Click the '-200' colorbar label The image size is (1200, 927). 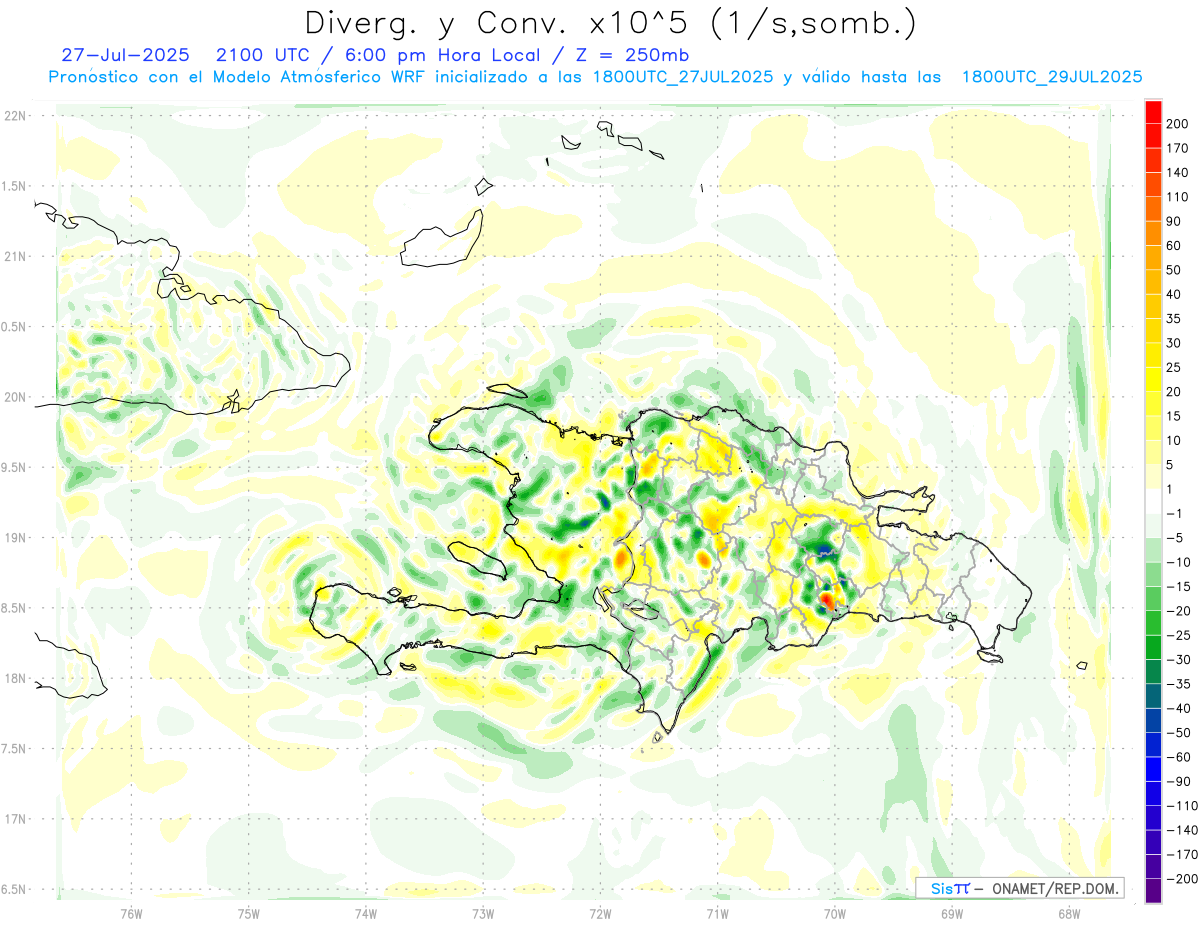point(1181,880)
